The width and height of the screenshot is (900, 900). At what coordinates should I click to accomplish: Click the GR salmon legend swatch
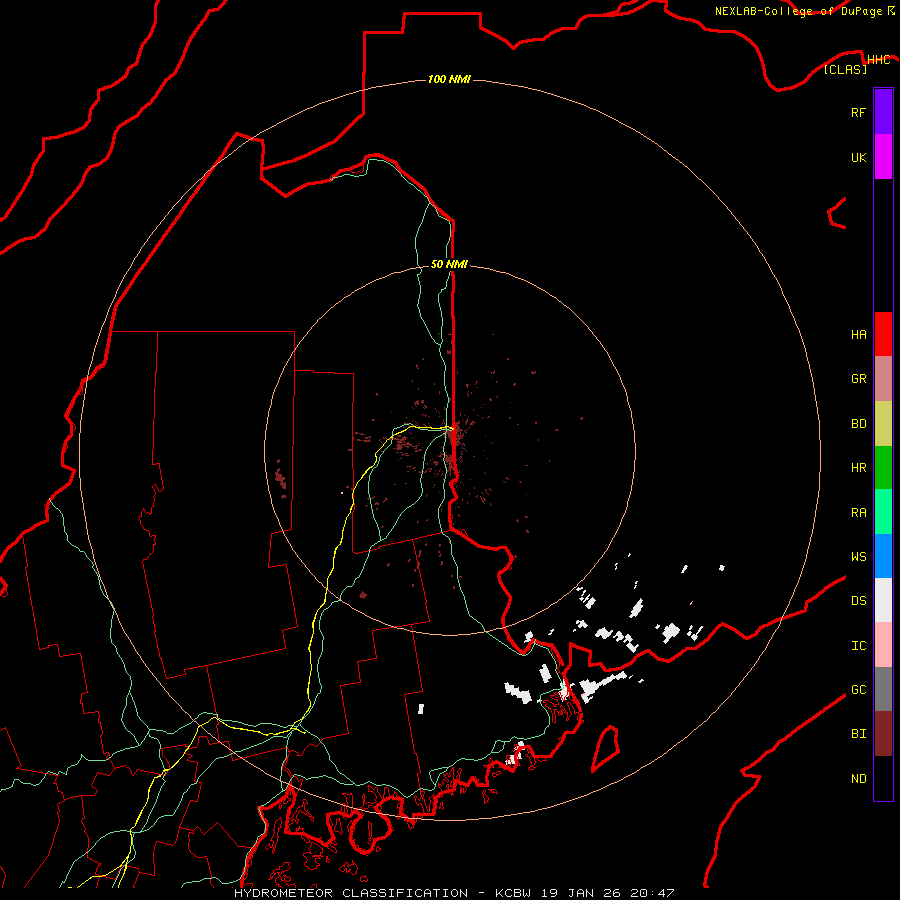(883, 379)
